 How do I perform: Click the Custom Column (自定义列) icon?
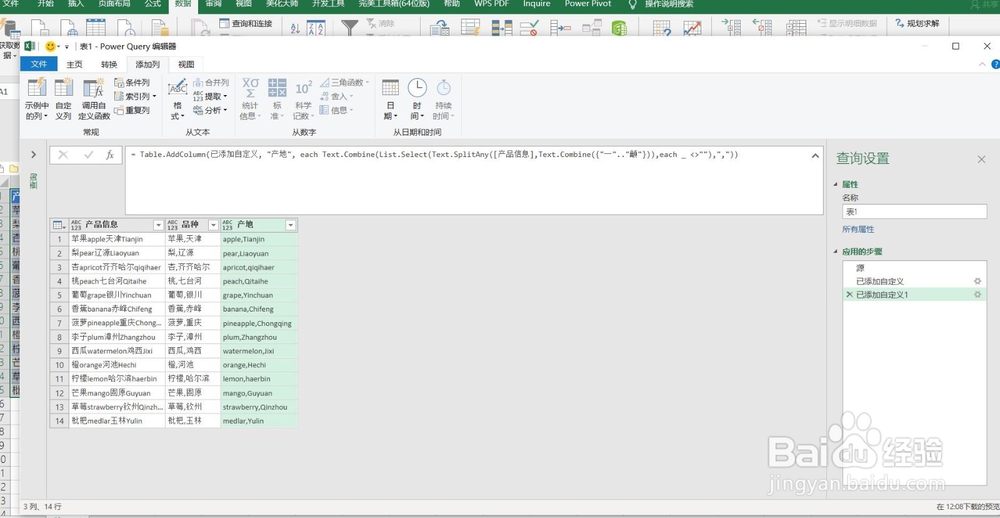(63, 87)
